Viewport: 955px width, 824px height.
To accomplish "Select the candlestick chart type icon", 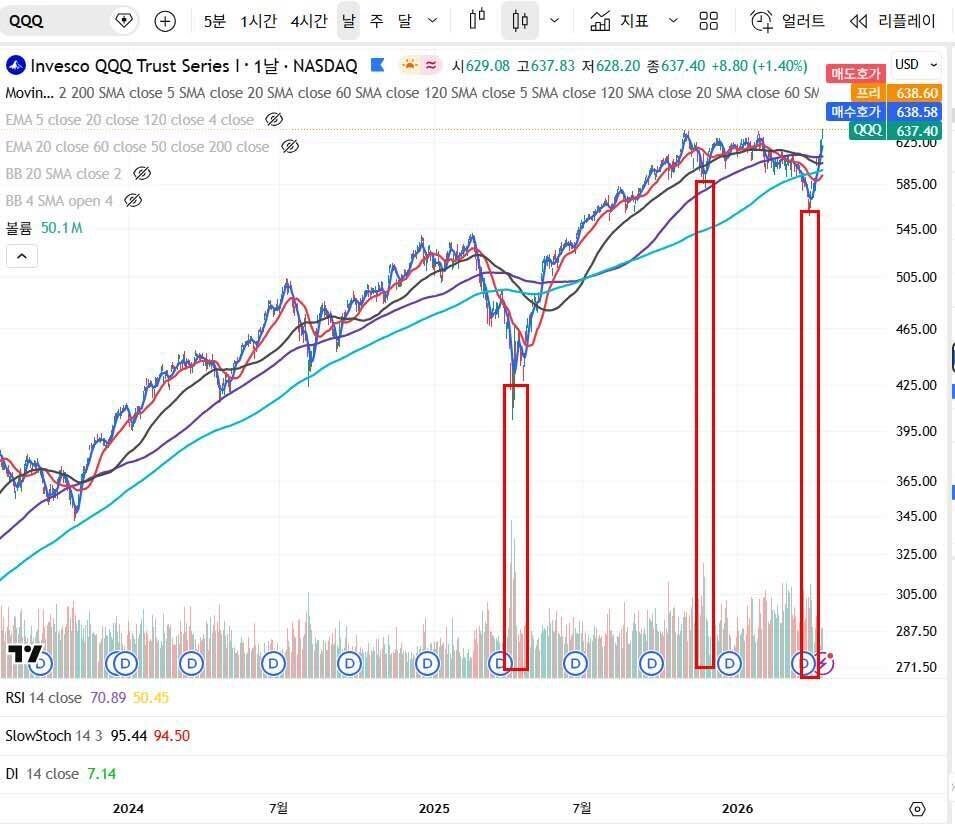I will coord(519,21).
